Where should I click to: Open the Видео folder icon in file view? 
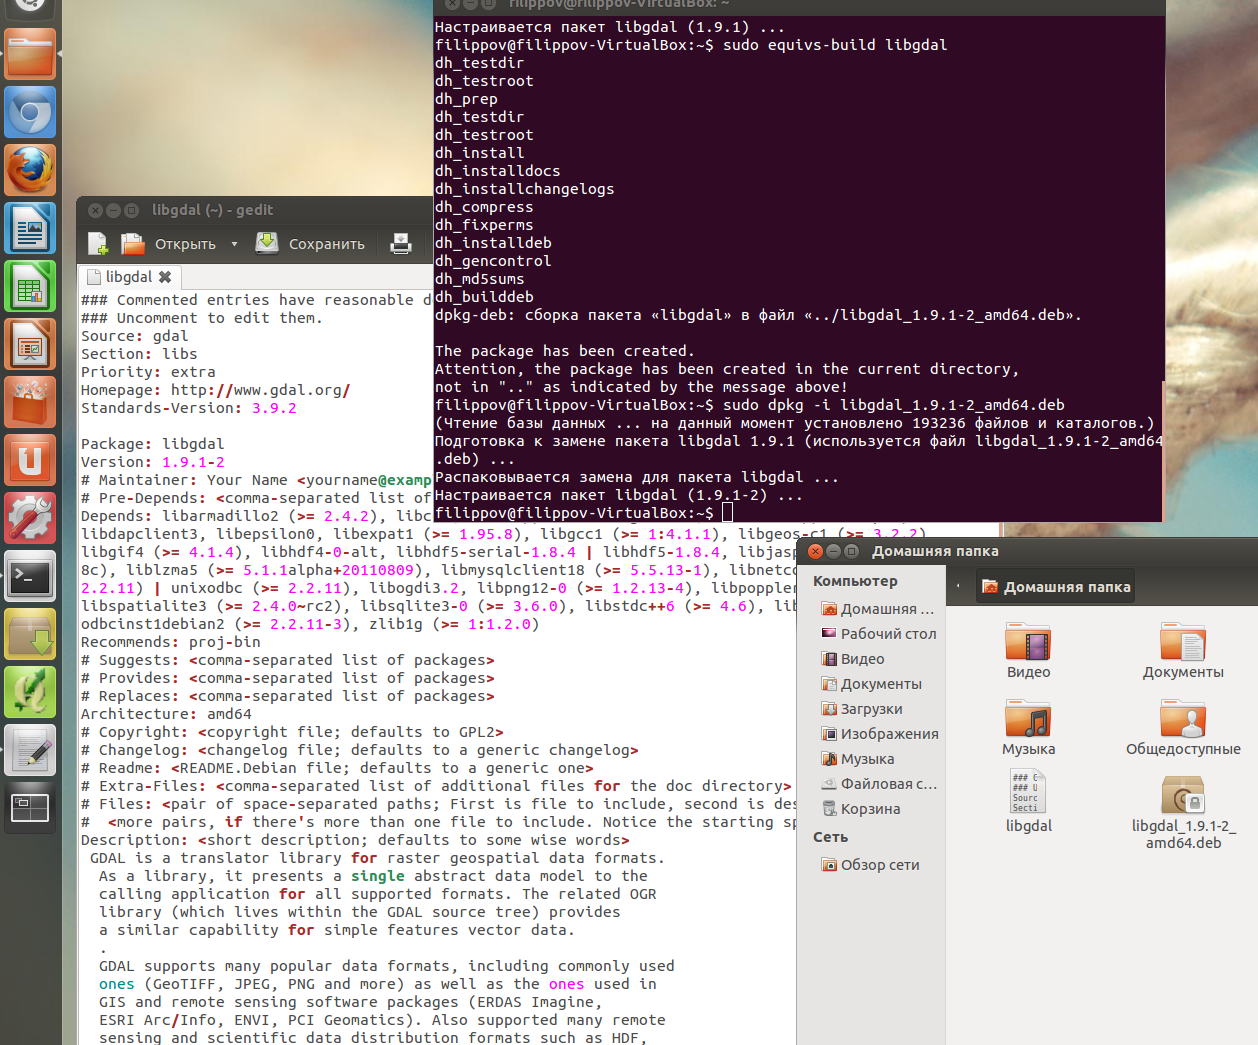(x=1028, y=643)
